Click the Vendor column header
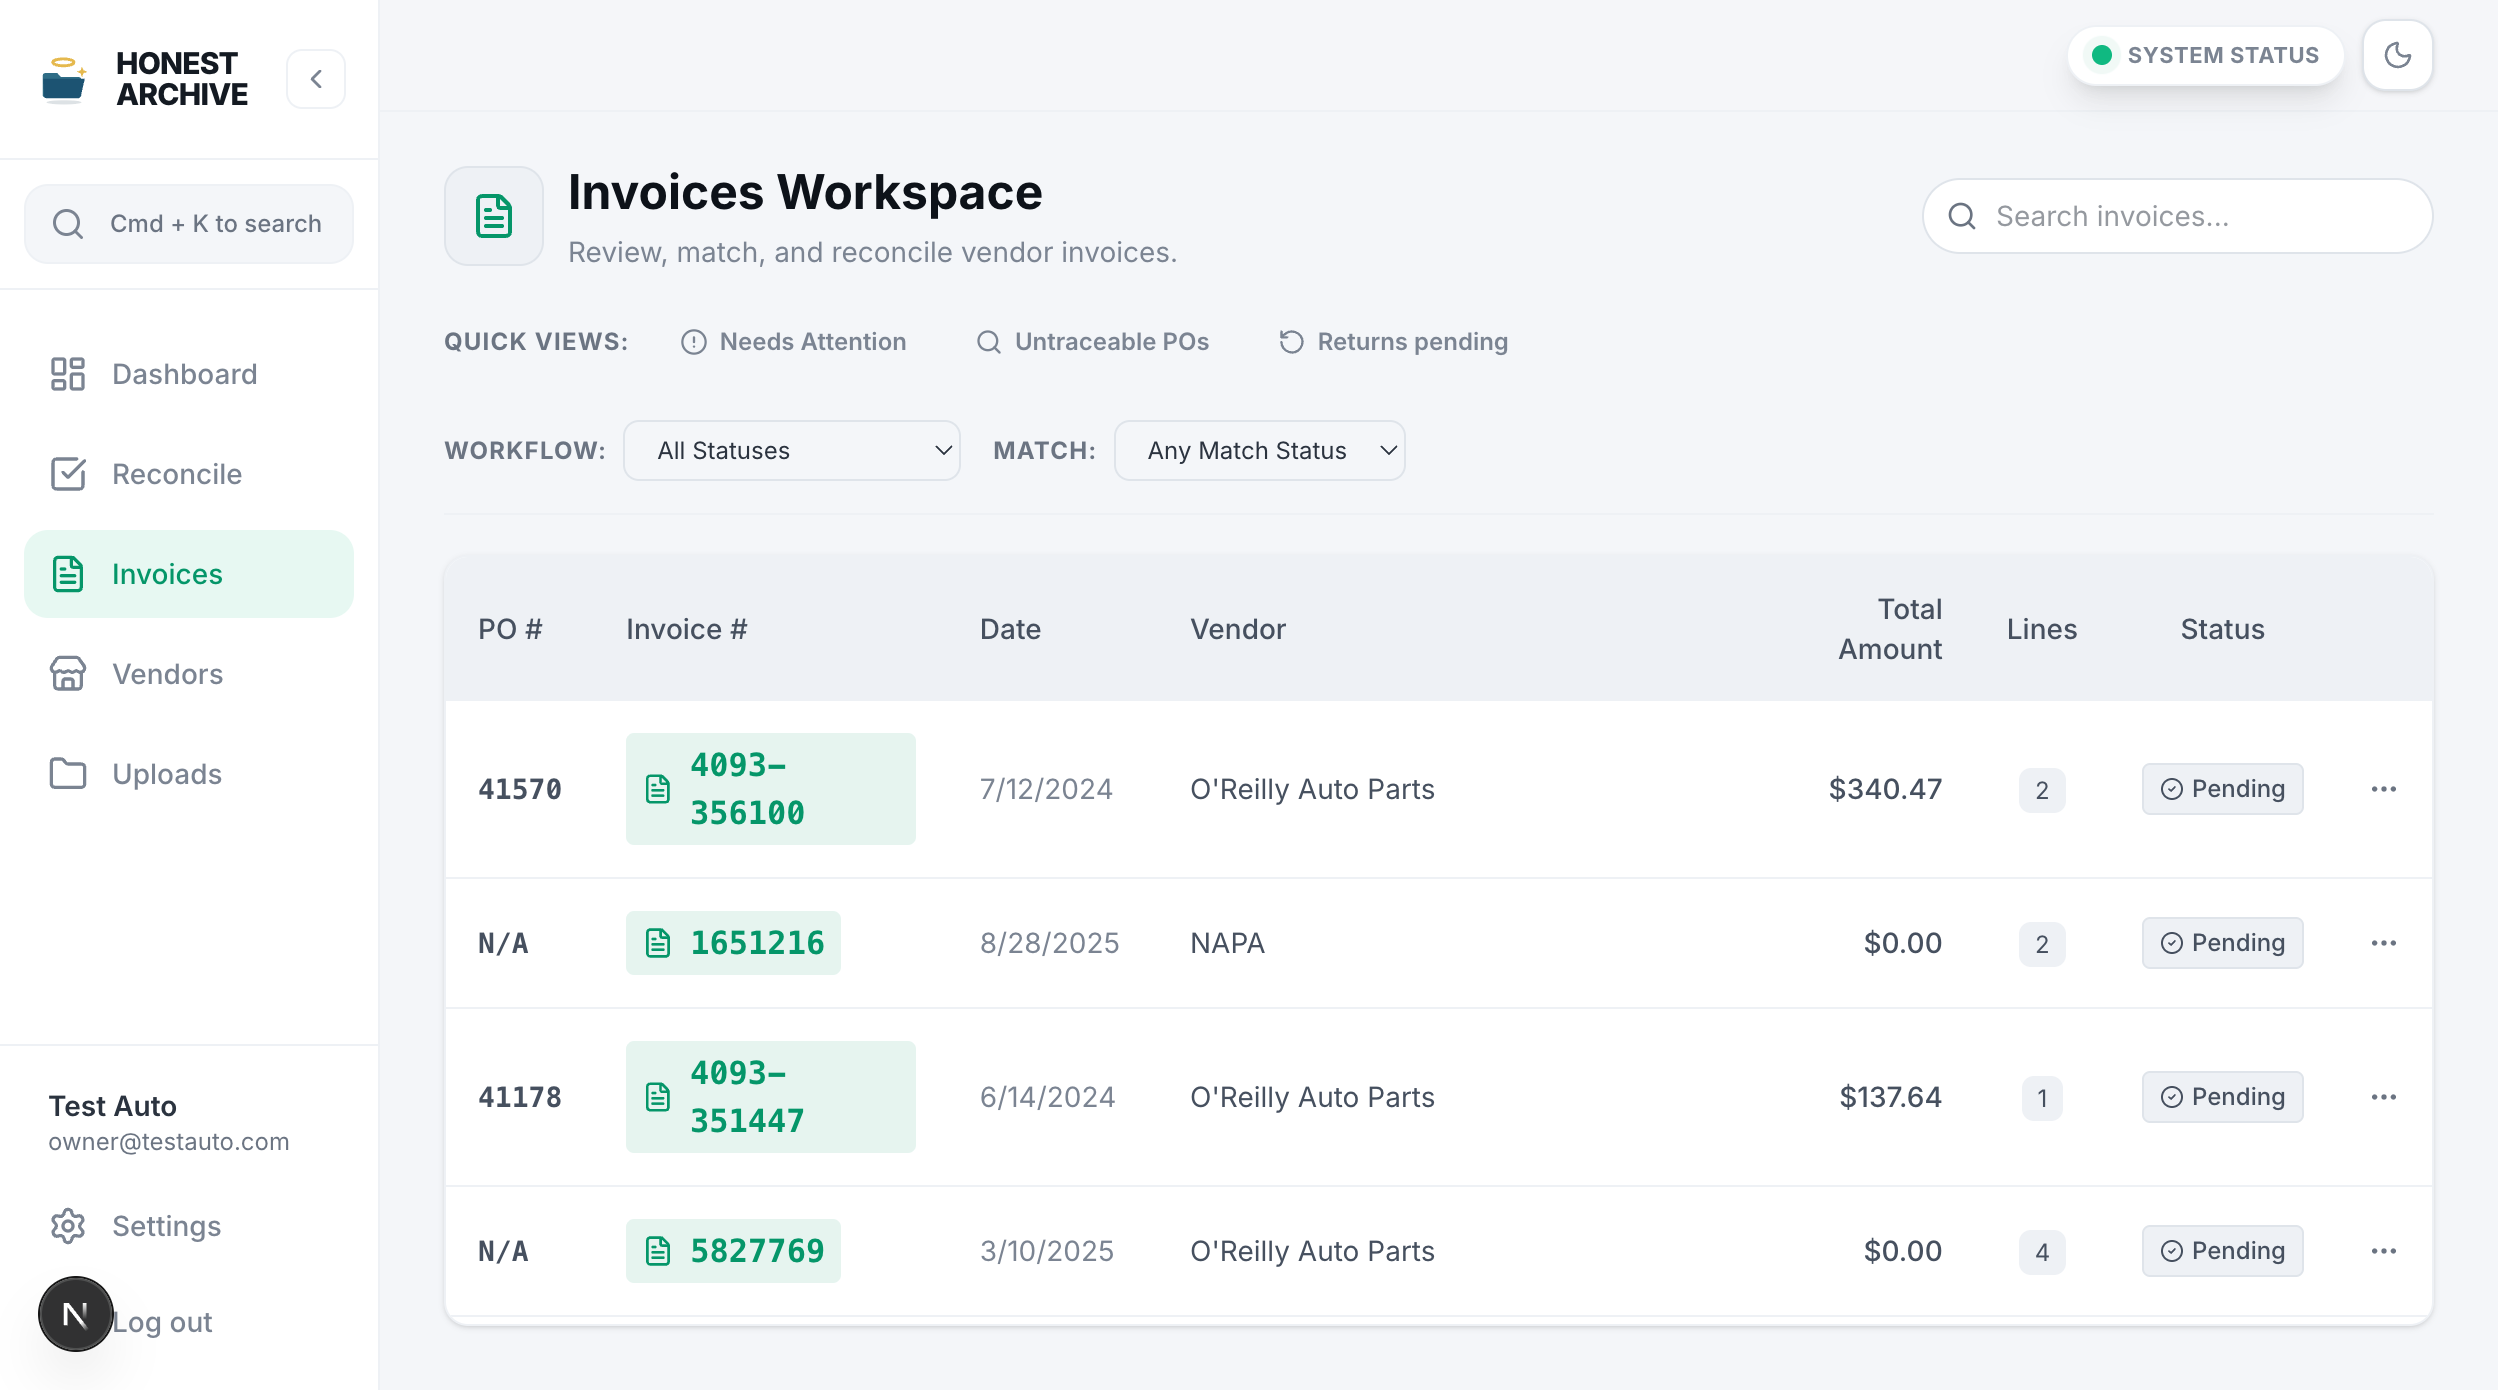 click(x=1238, y=629)
